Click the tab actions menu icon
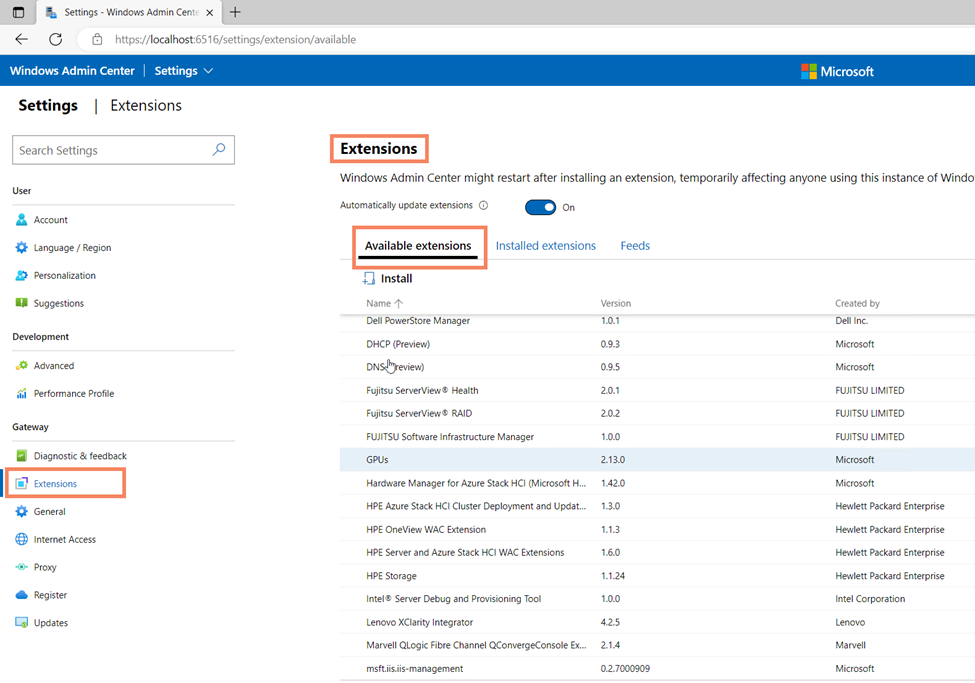975x683 pixels. [x=19, y=12]
